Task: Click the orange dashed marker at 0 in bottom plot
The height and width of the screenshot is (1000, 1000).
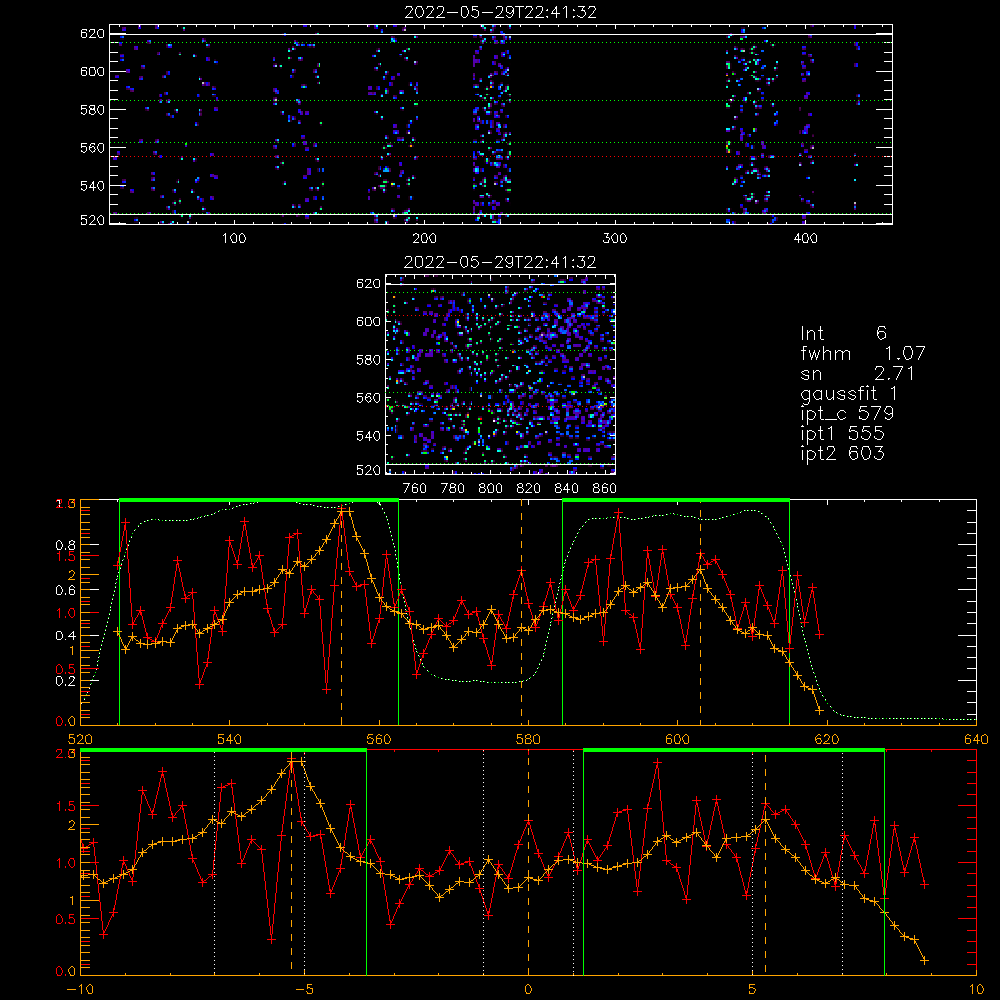Action: click(x=528, y=862)
